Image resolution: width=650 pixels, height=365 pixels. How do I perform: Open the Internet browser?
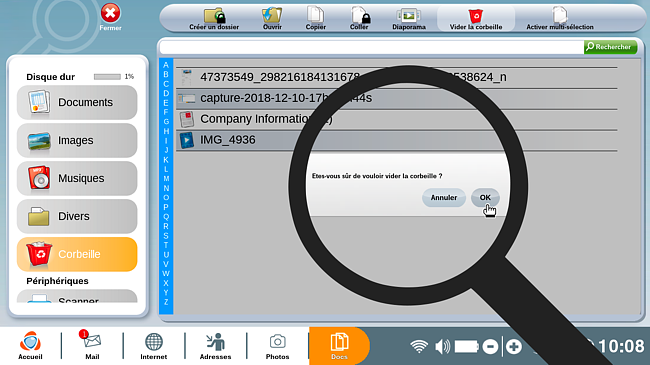pos(153,346)
